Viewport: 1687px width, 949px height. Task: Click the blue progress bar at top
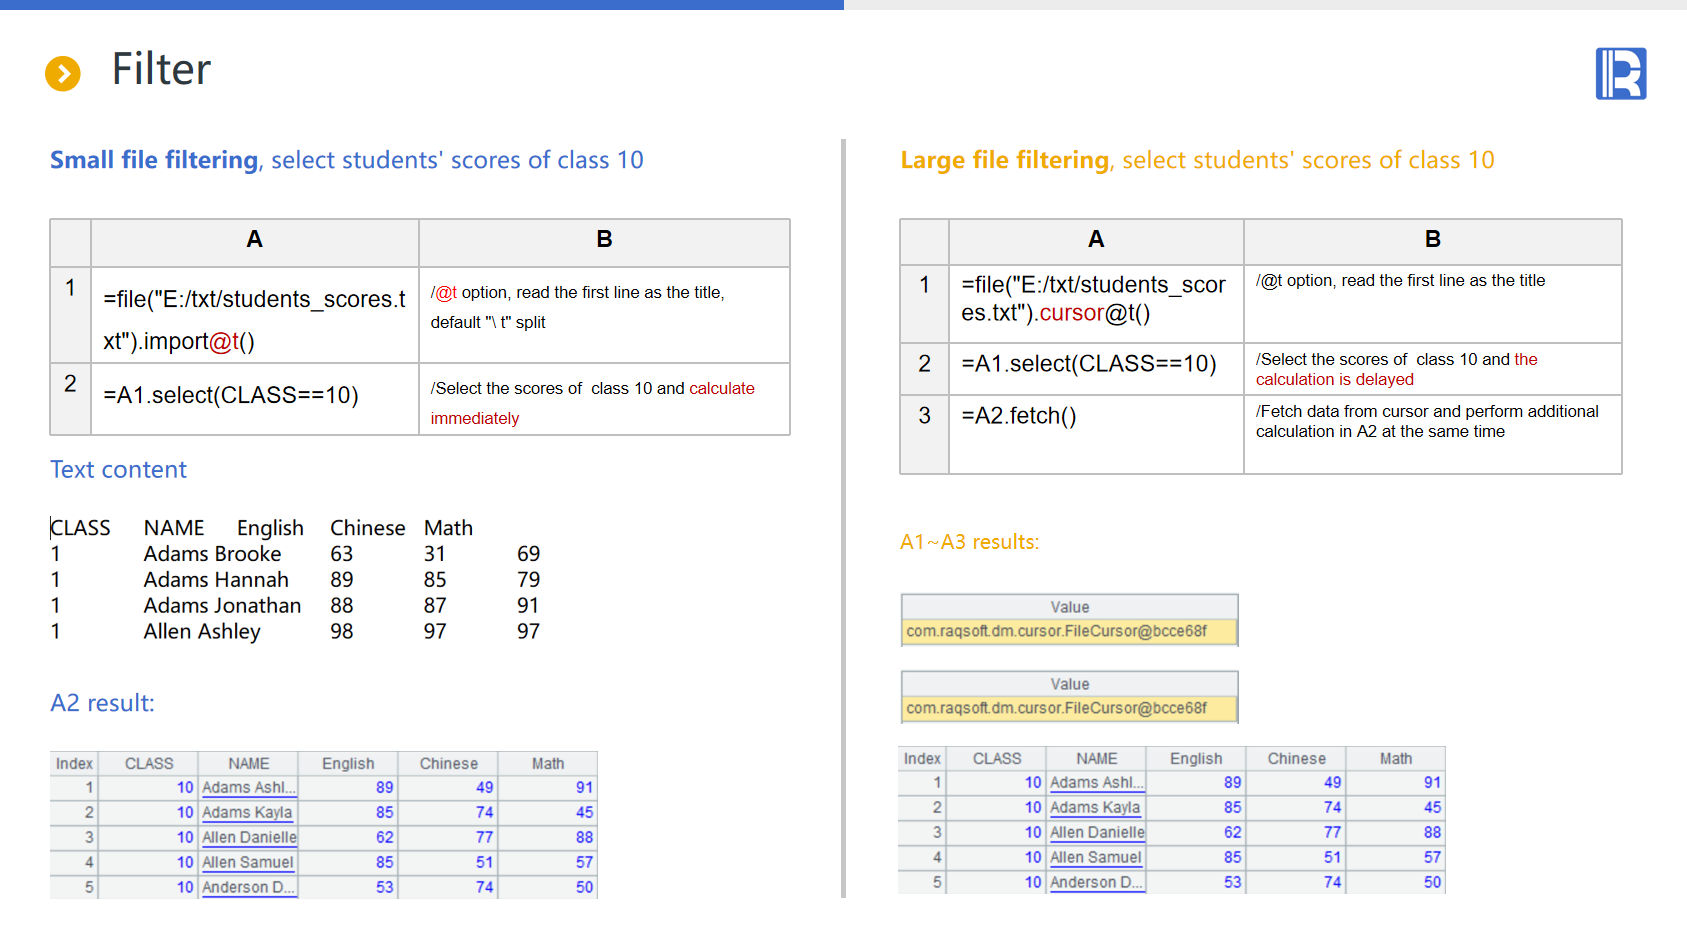[421, 5]
